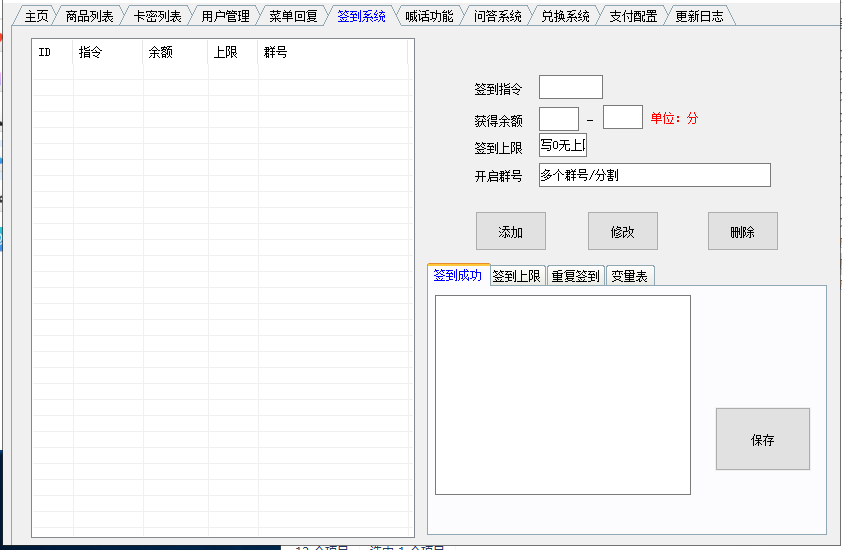Image resolution: width=842 pixels, height=550 pixels.
Task: Click the red 单位: 分 text
Action: tap(674, 118)
